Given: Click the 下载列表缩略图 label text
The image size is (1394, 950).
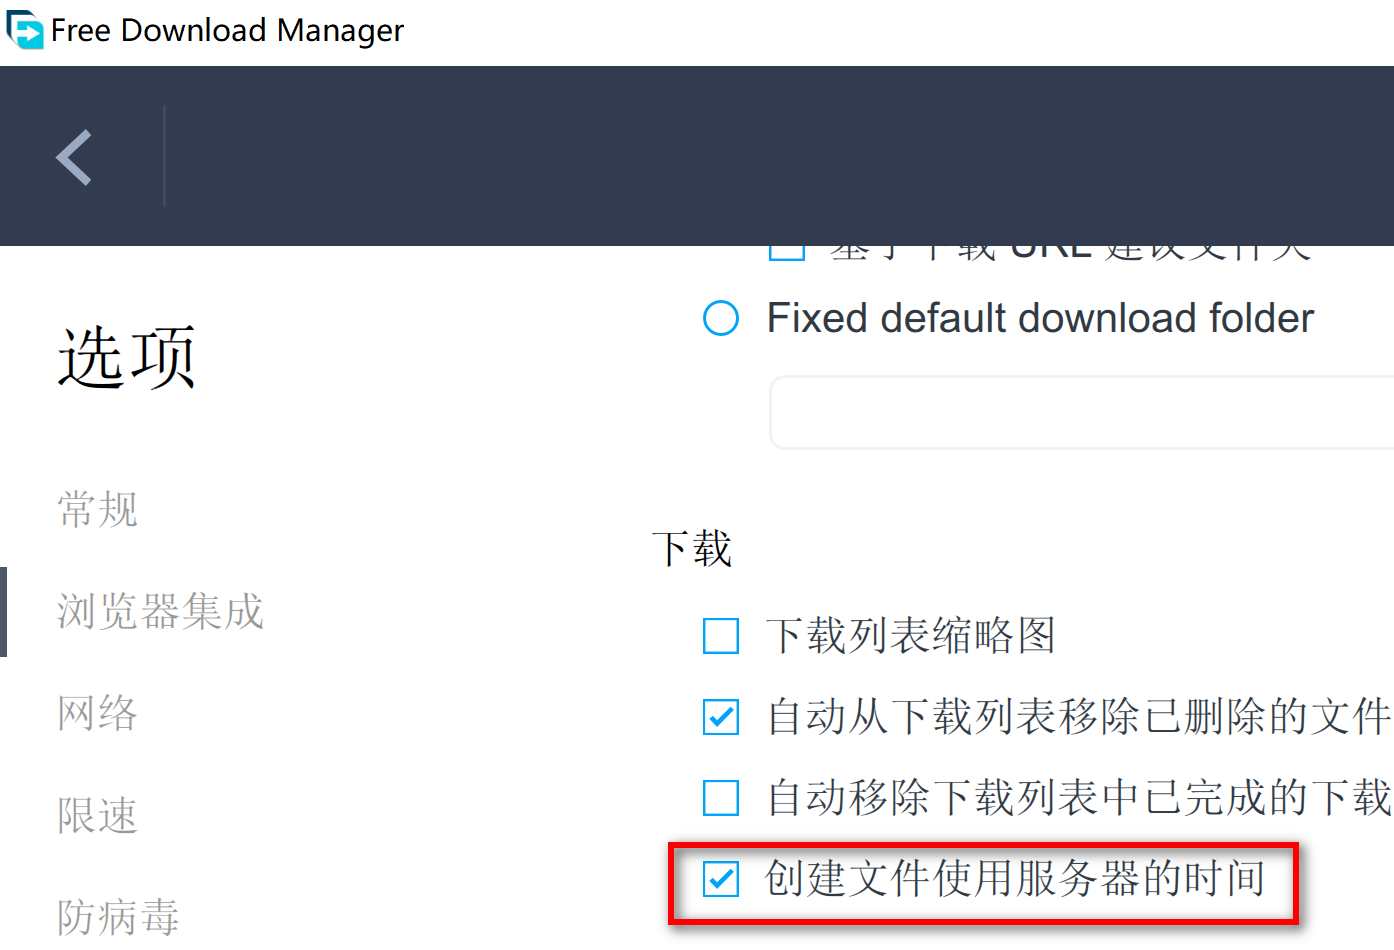Looking at the screenshot, I should pos(911,636).
